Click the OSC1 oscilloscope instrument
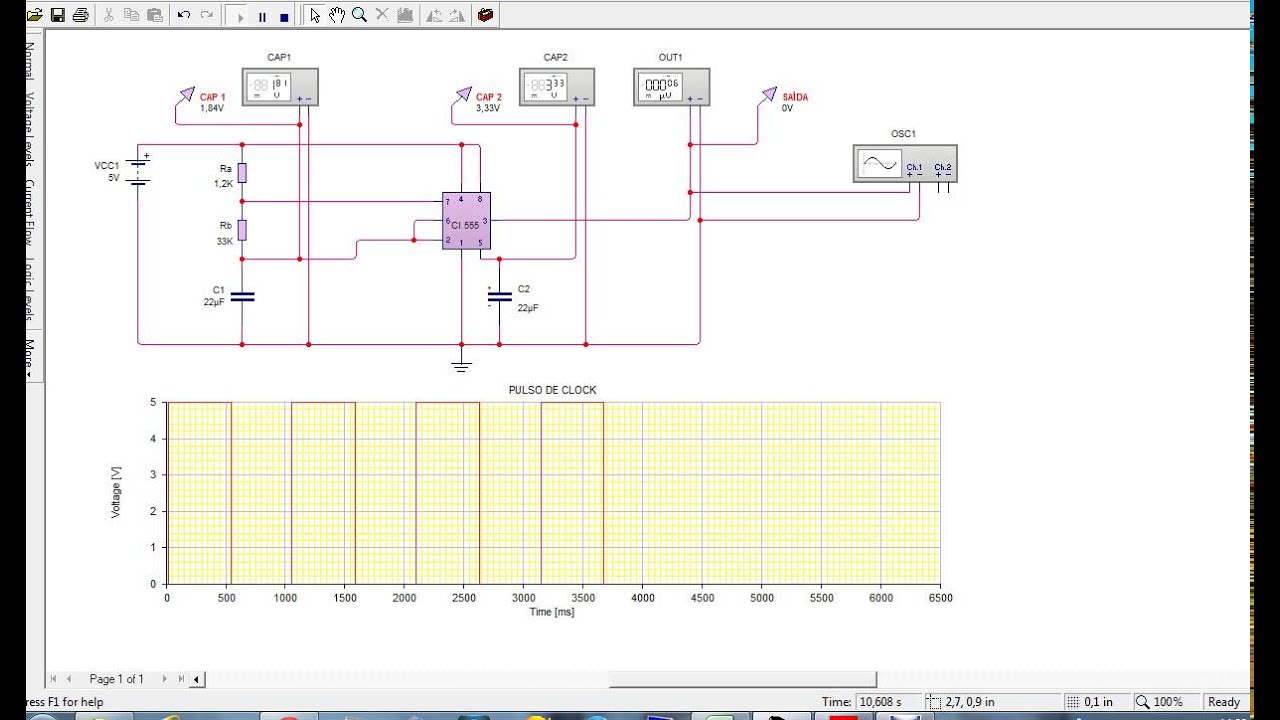Image resolution: width=1280 pixels, height=720 pixels. pyautogui.click(x=905, y=163)
